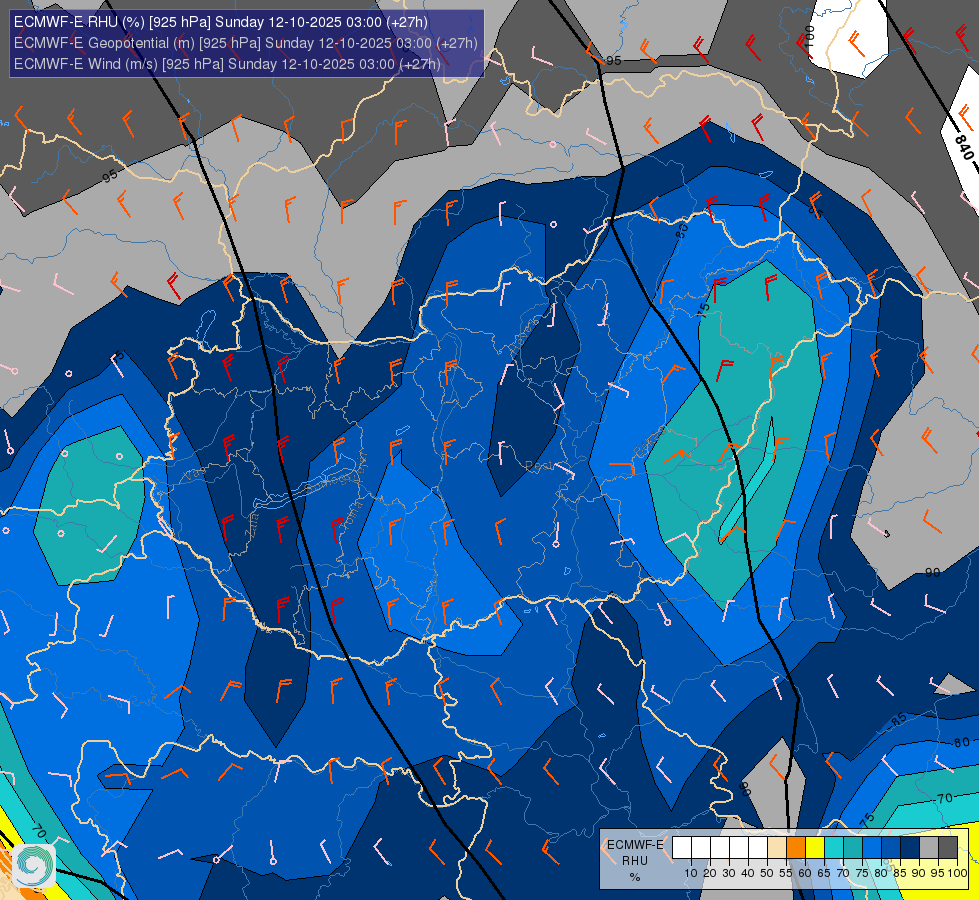Pick the yellow 60–65 legend swatch
Viewport: 979px width, 900px height.
[x=815, y=848]
